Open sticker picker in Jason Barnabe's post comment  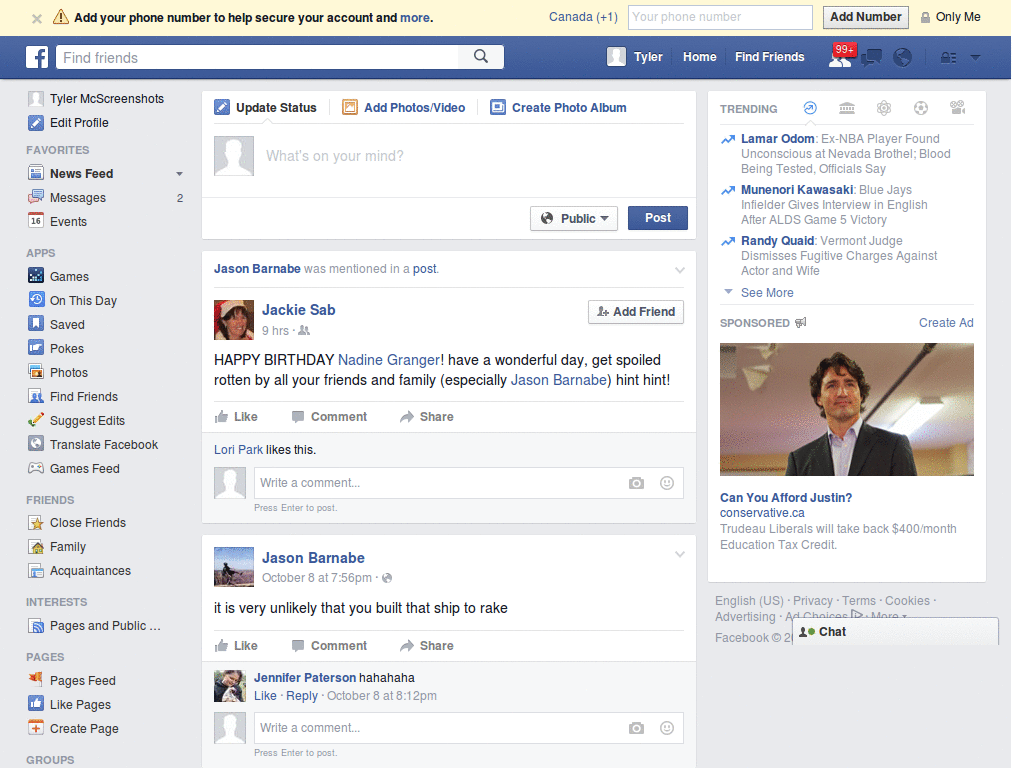pos(667,728)
